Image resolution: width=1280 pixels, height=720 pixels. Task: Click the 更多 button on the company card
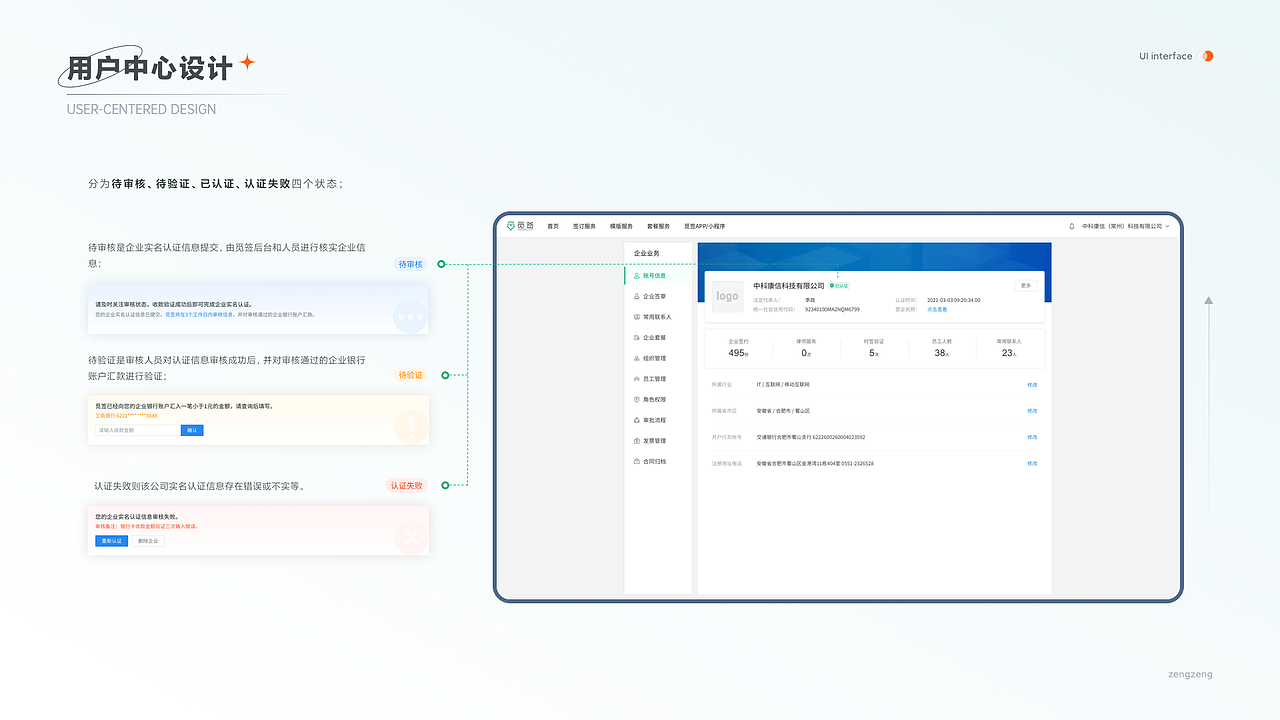(x=1025, y=285)
